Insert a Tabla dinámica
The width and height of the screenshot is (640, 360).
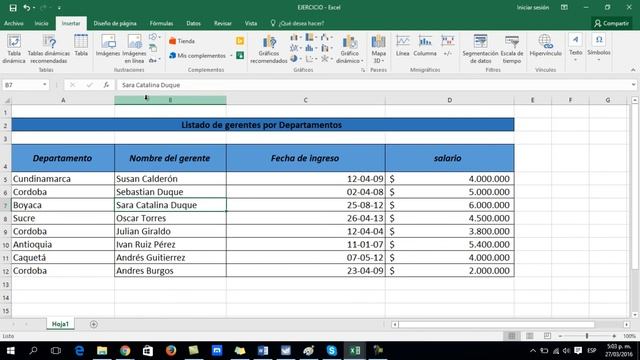point(14,49)
